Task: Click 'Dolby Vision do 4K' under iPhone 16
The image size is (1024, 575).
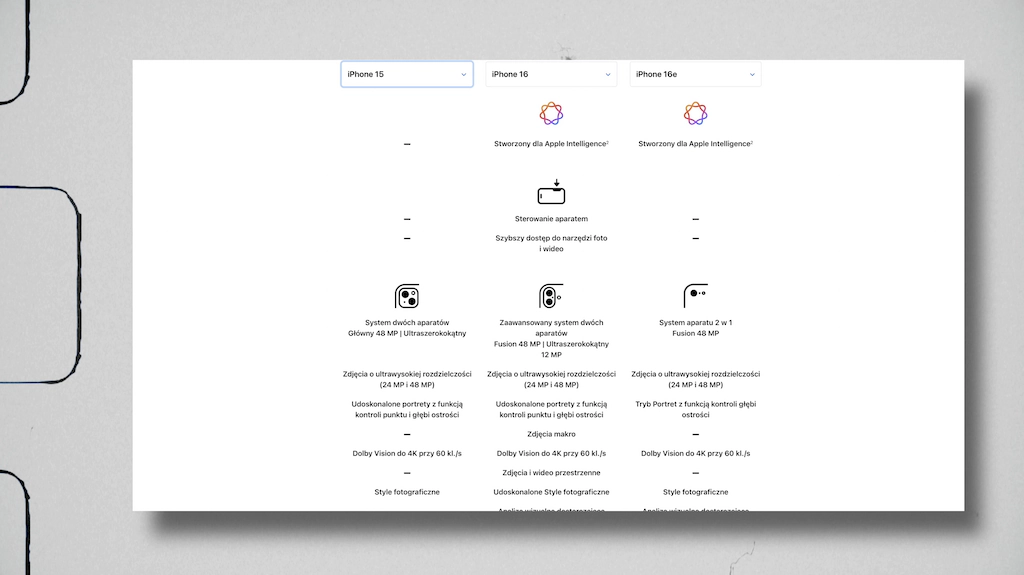Action: (551, 453)
